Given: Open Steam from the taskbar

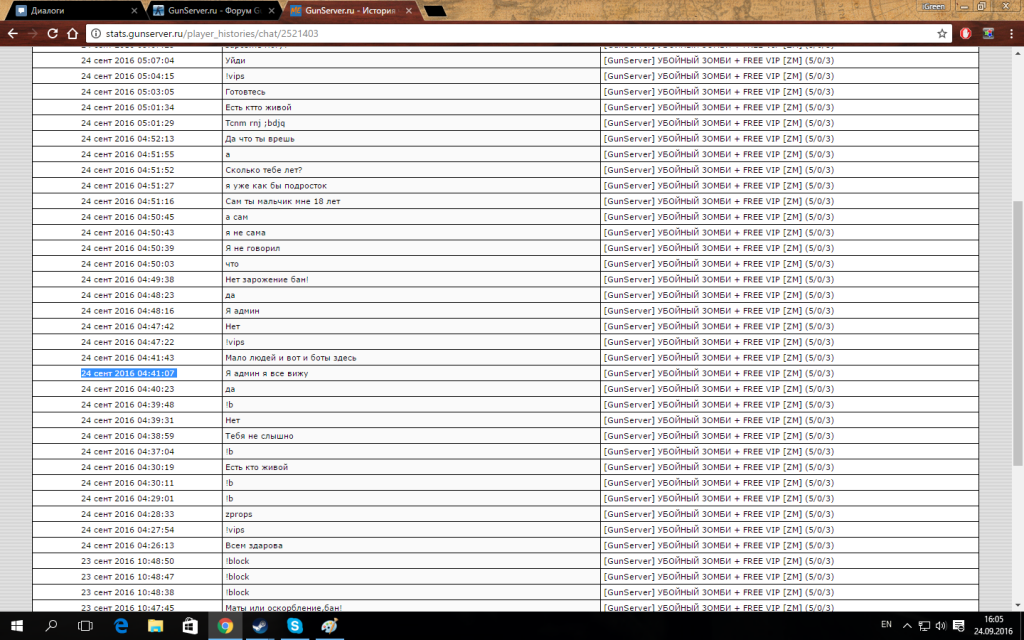Looking at the screenshot, I should click(260, 625).
